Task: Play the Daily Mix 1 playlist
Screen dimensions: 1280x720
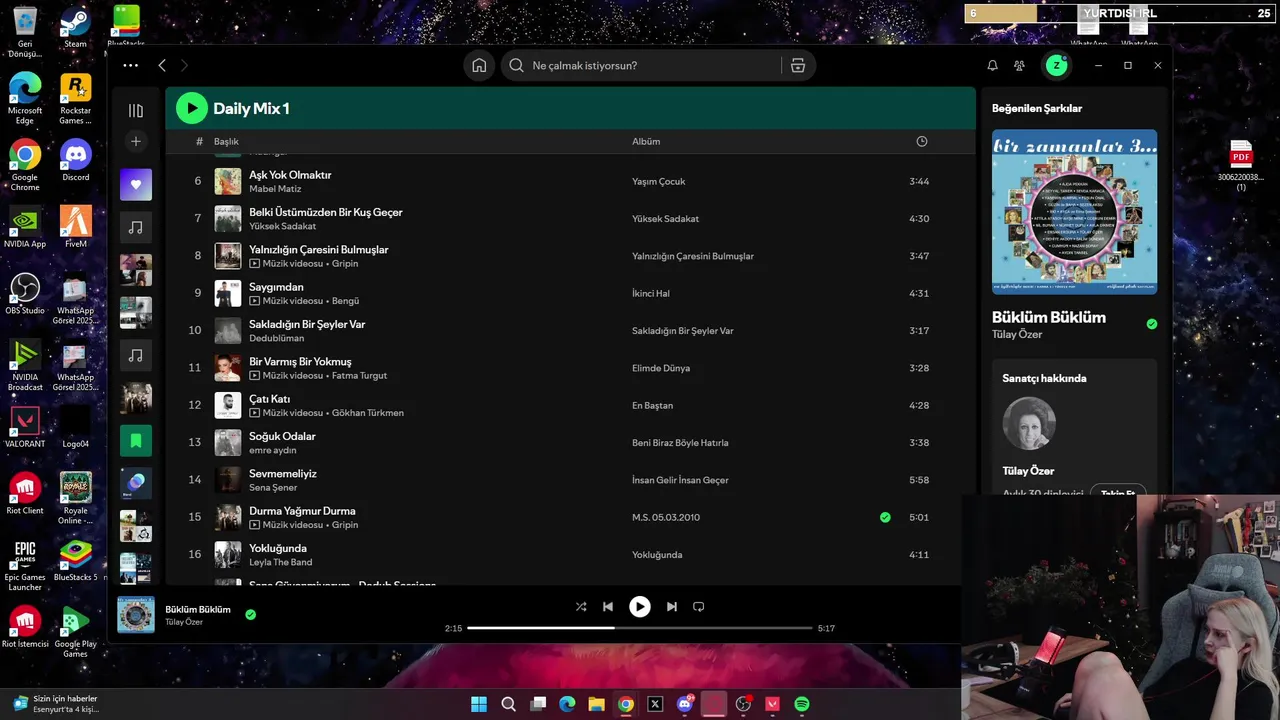Action: [192, 108]
